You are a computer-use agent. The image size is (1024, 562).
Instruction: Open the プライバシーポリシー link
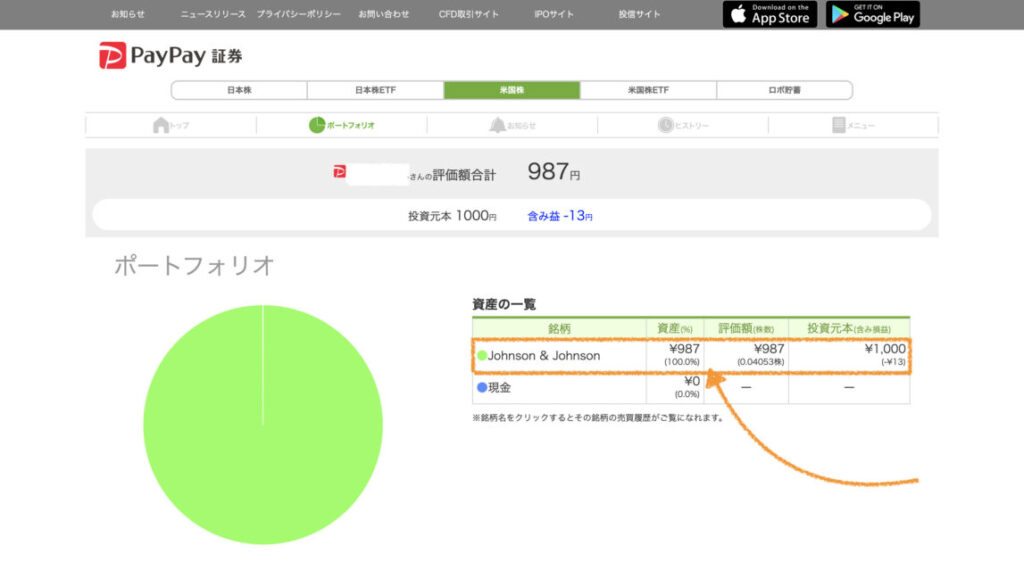click(298, 15)
